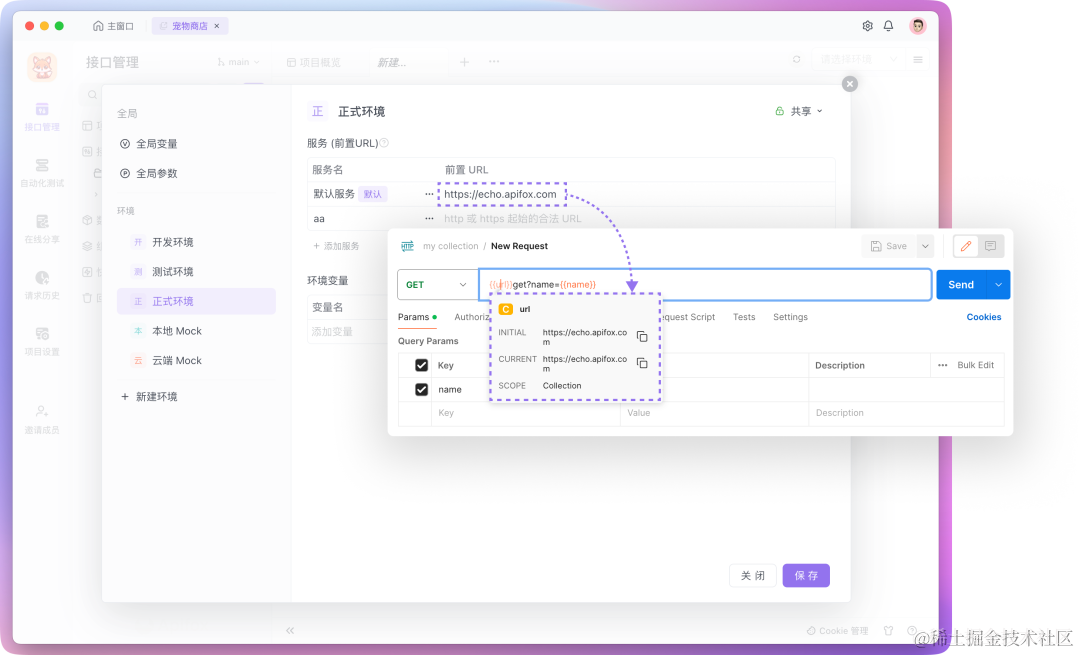1080x655 pixels.
Task: Click request URL input field
Action: [705, 284]
